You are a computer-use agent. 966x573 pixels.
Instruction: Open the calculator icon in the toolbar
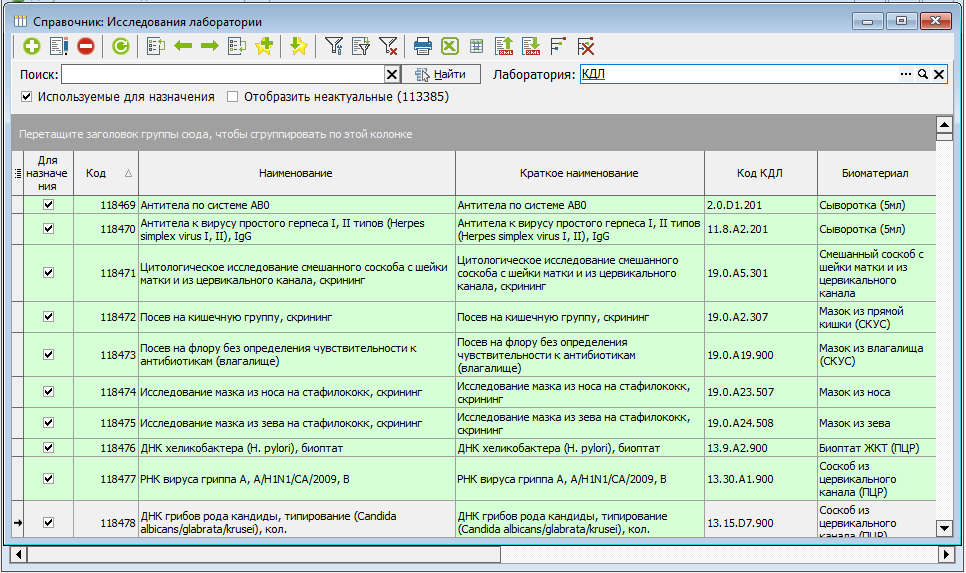click(477, 46)
